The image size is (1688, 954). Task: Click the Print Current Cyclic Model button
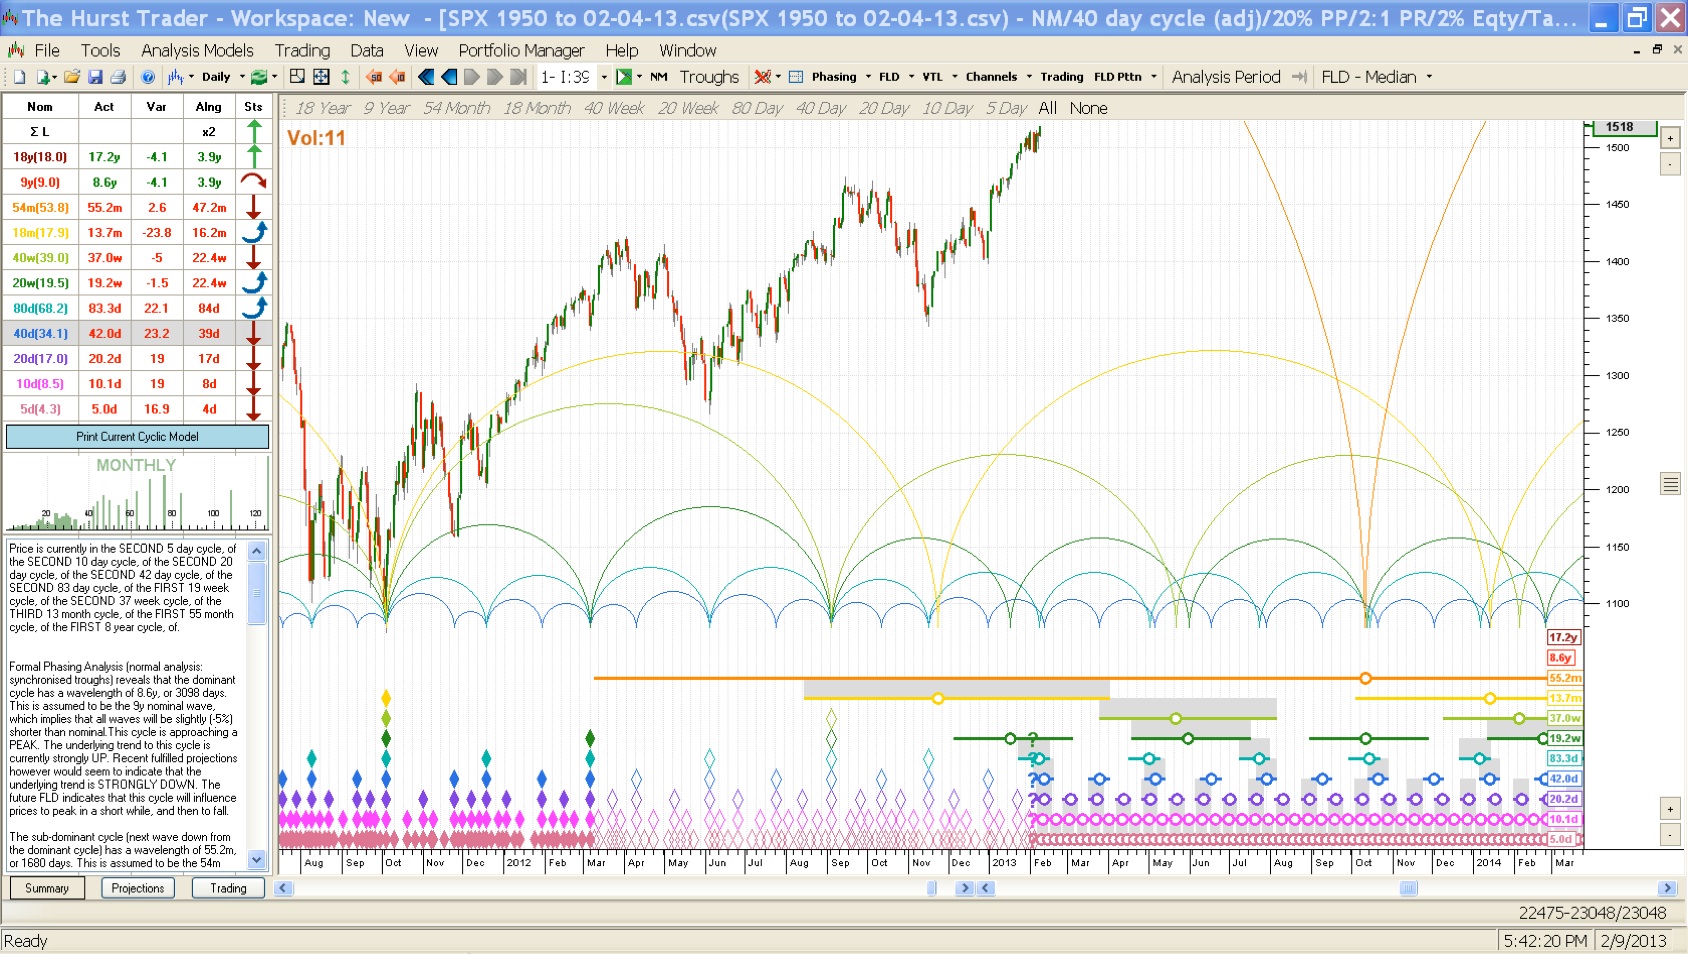tap(137, 437)
